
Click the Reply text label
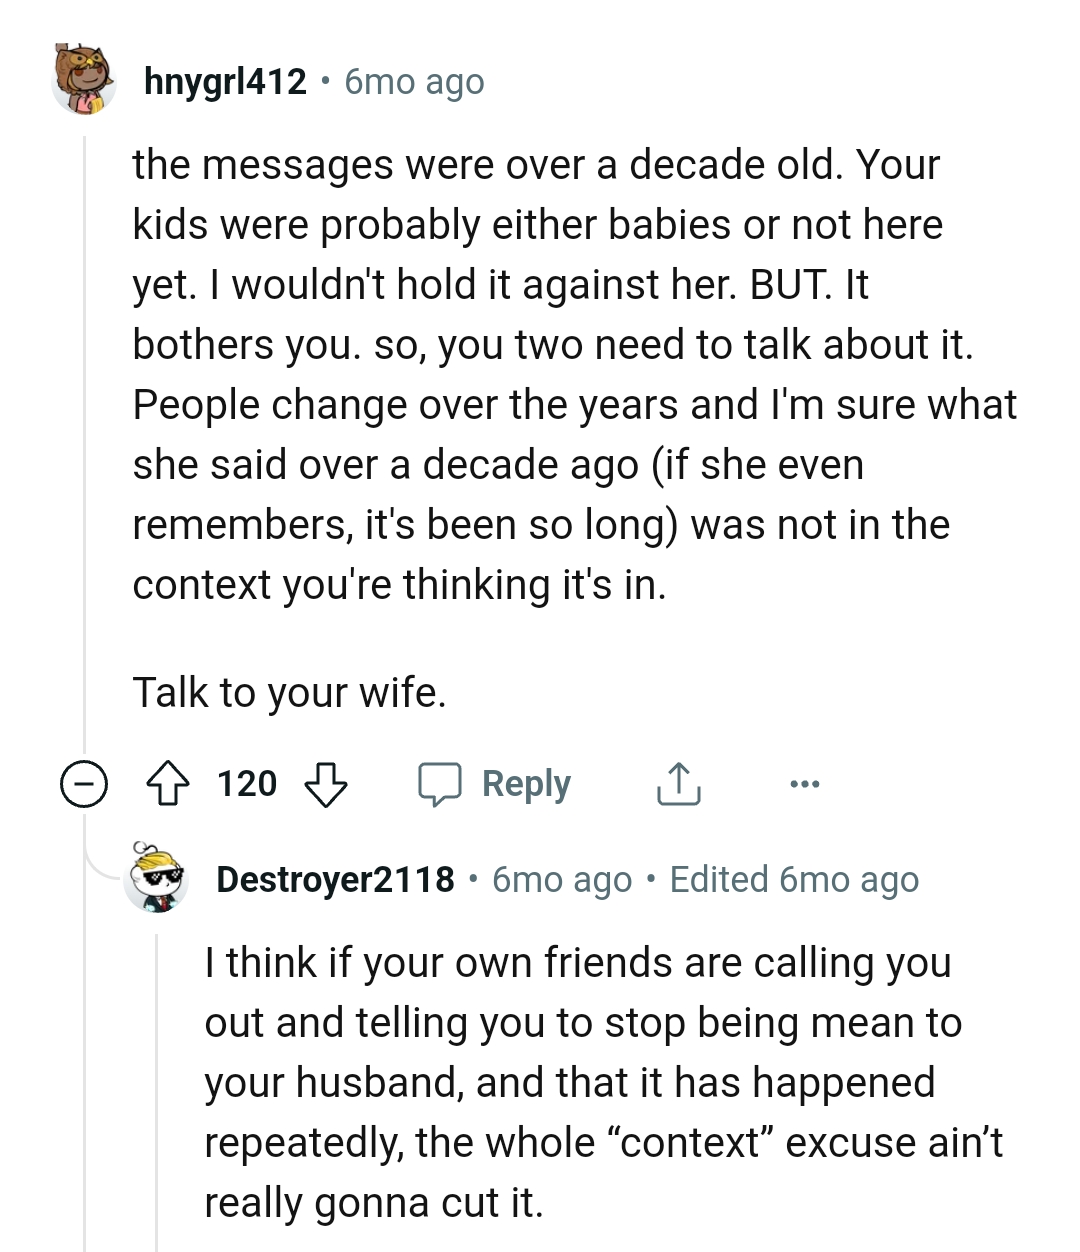[x=526, y=784]
